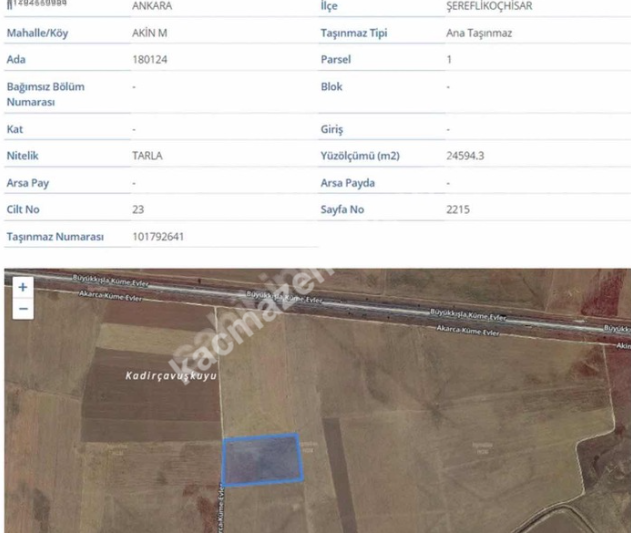This screenshot has width=631, height=533.
Task: Select the blue highlighted parcel on map
Action: click(263, 460)
